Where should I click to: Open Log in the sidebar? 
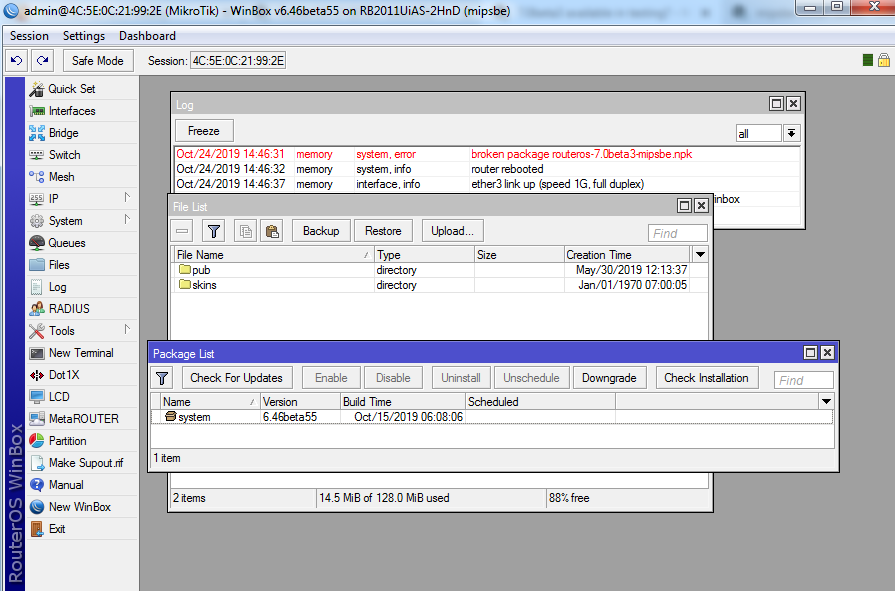click(x=83, y=287)
